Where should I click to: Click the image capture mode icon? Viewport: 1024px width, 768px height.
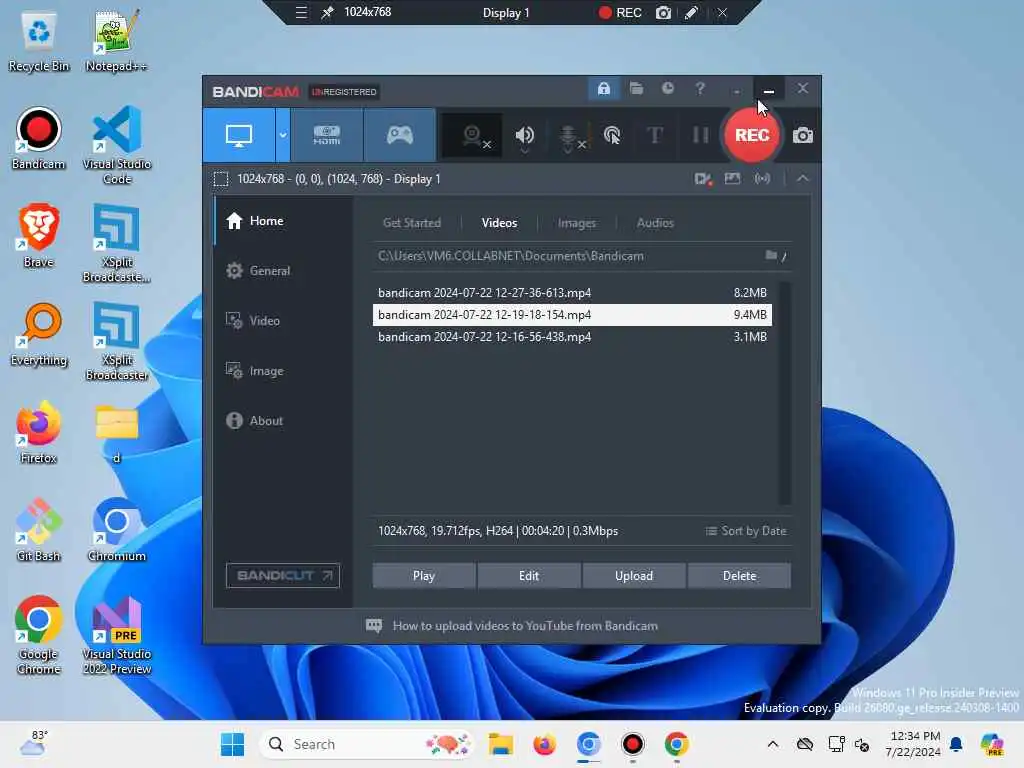732,178
